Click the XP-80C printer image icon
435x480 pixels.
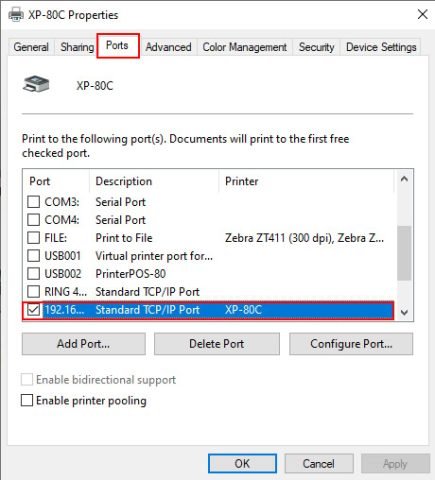36,84
